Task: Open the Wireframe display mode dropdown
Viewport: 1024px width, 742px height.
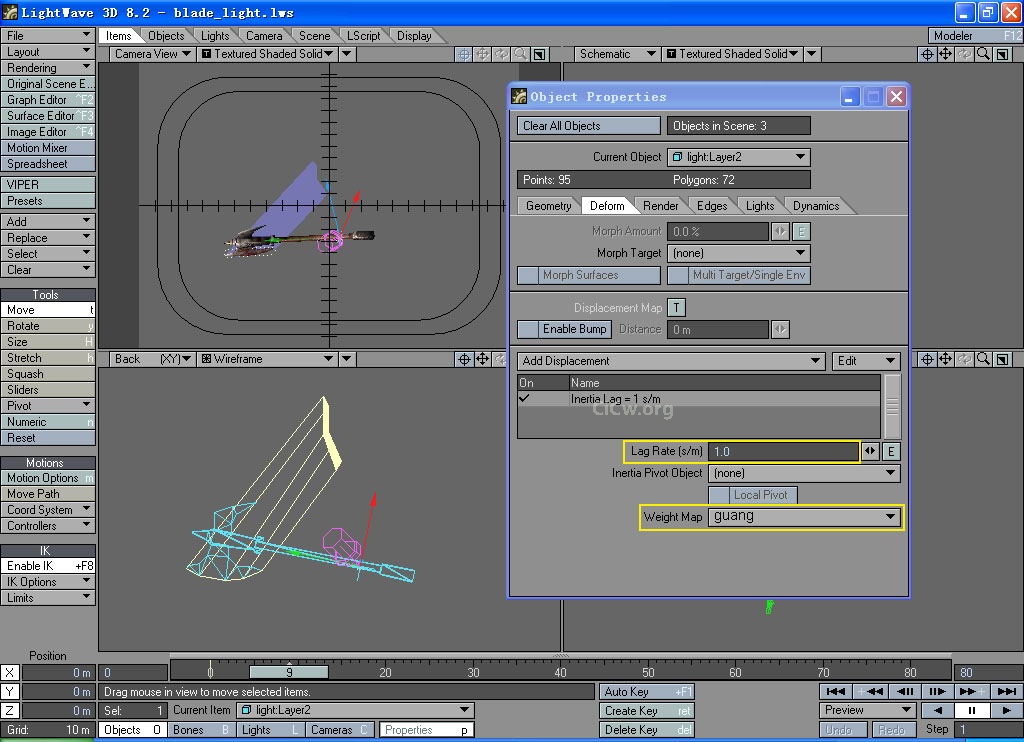Action: (267, 359)
